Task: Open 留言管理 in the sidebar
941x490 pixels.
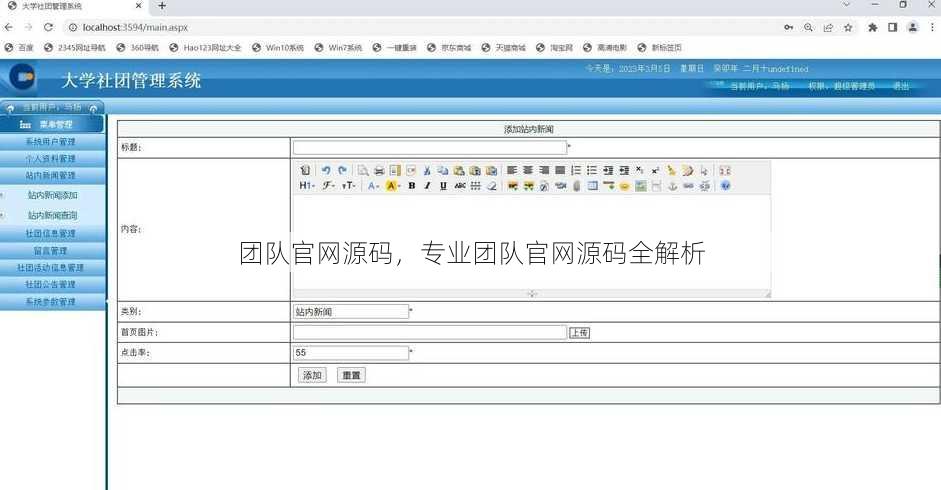Action: (52, 250)
